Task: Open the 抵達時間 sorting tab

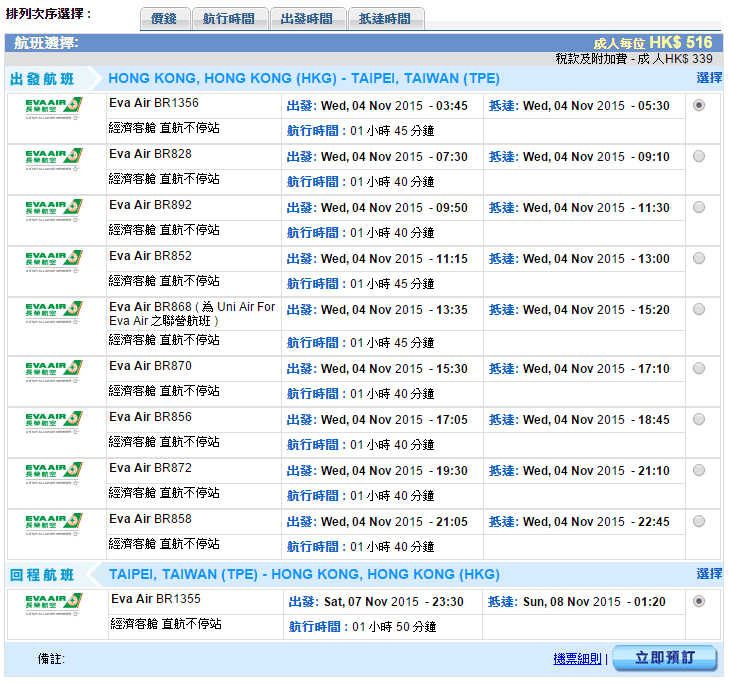Action: click(385, 19)
